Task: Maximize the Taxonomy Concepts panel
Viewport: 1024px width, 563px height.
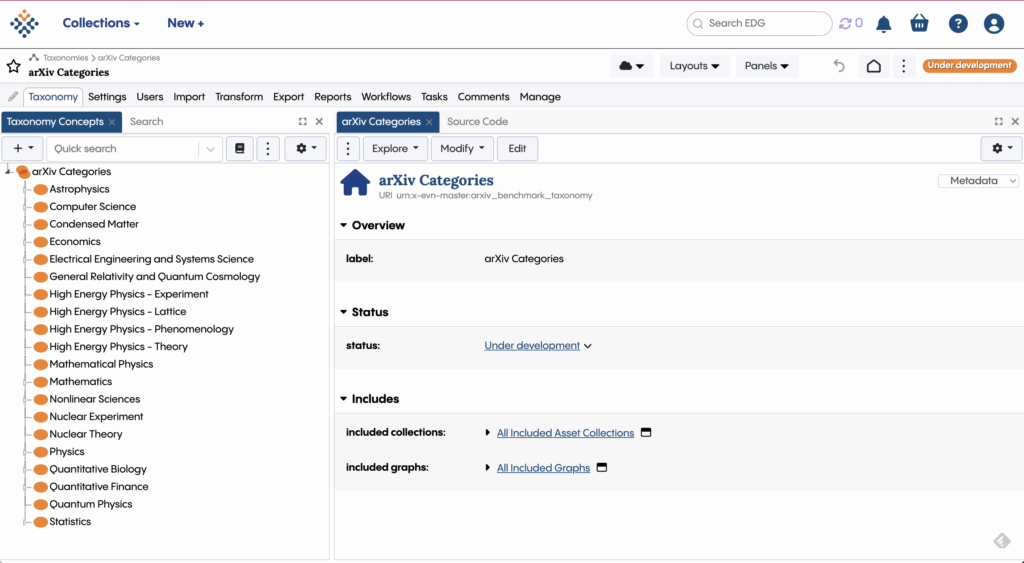Action: tap(303, 122)
